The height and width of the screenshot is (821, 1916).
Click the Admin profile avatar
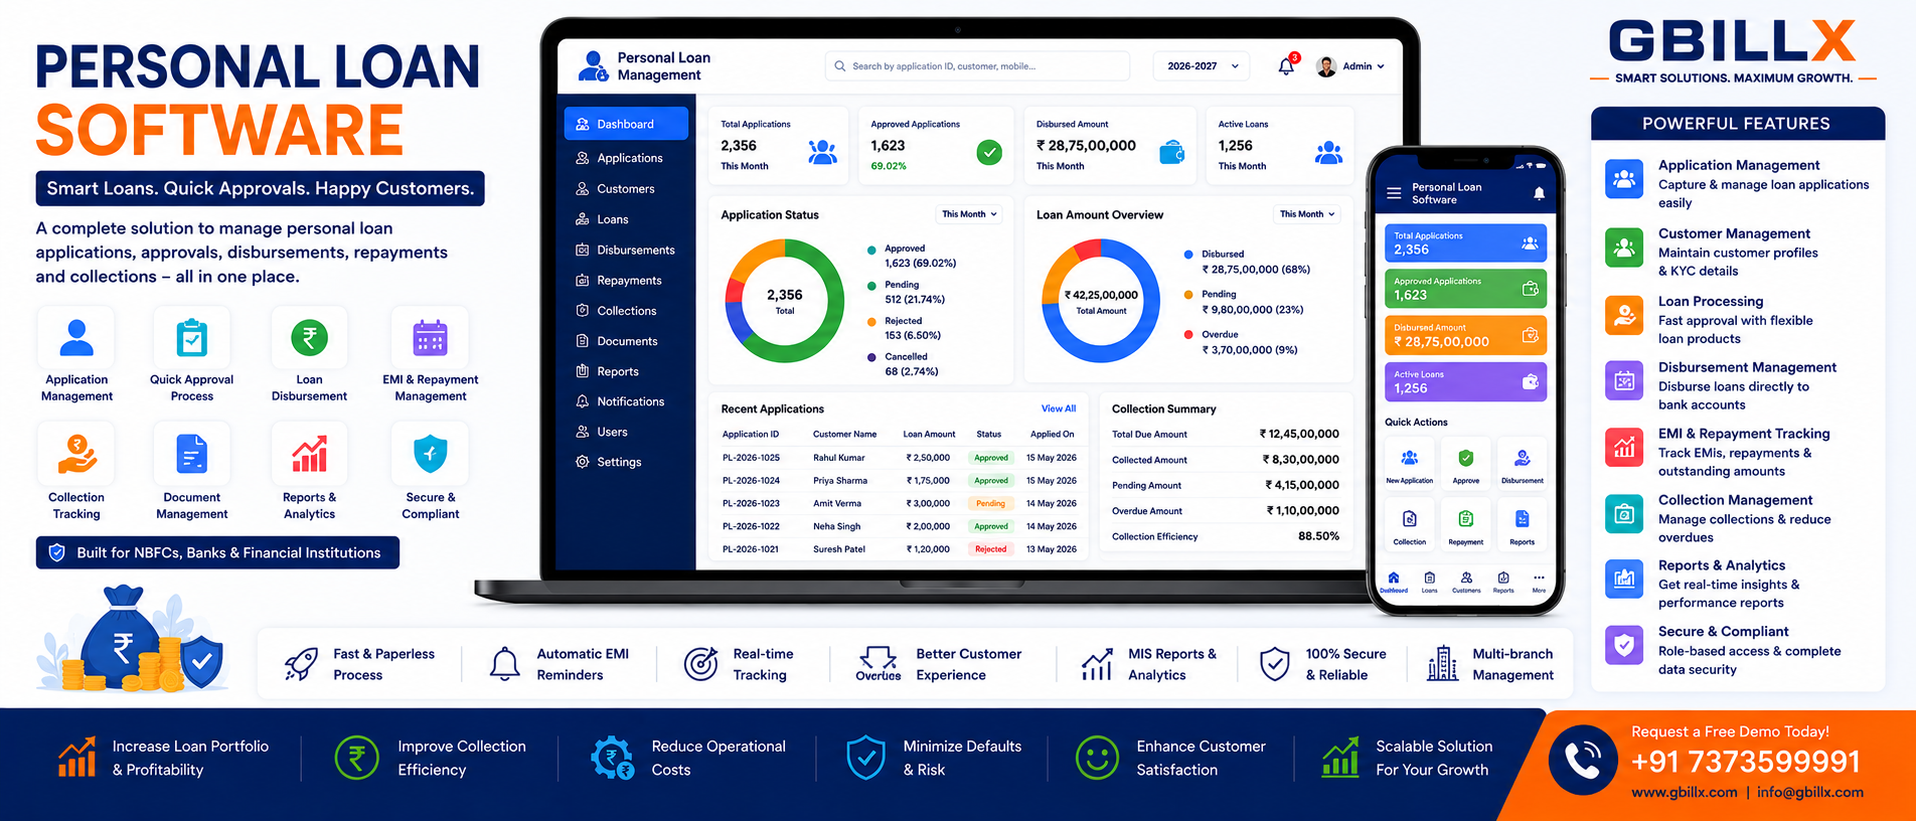click(x=1327, y=66)
